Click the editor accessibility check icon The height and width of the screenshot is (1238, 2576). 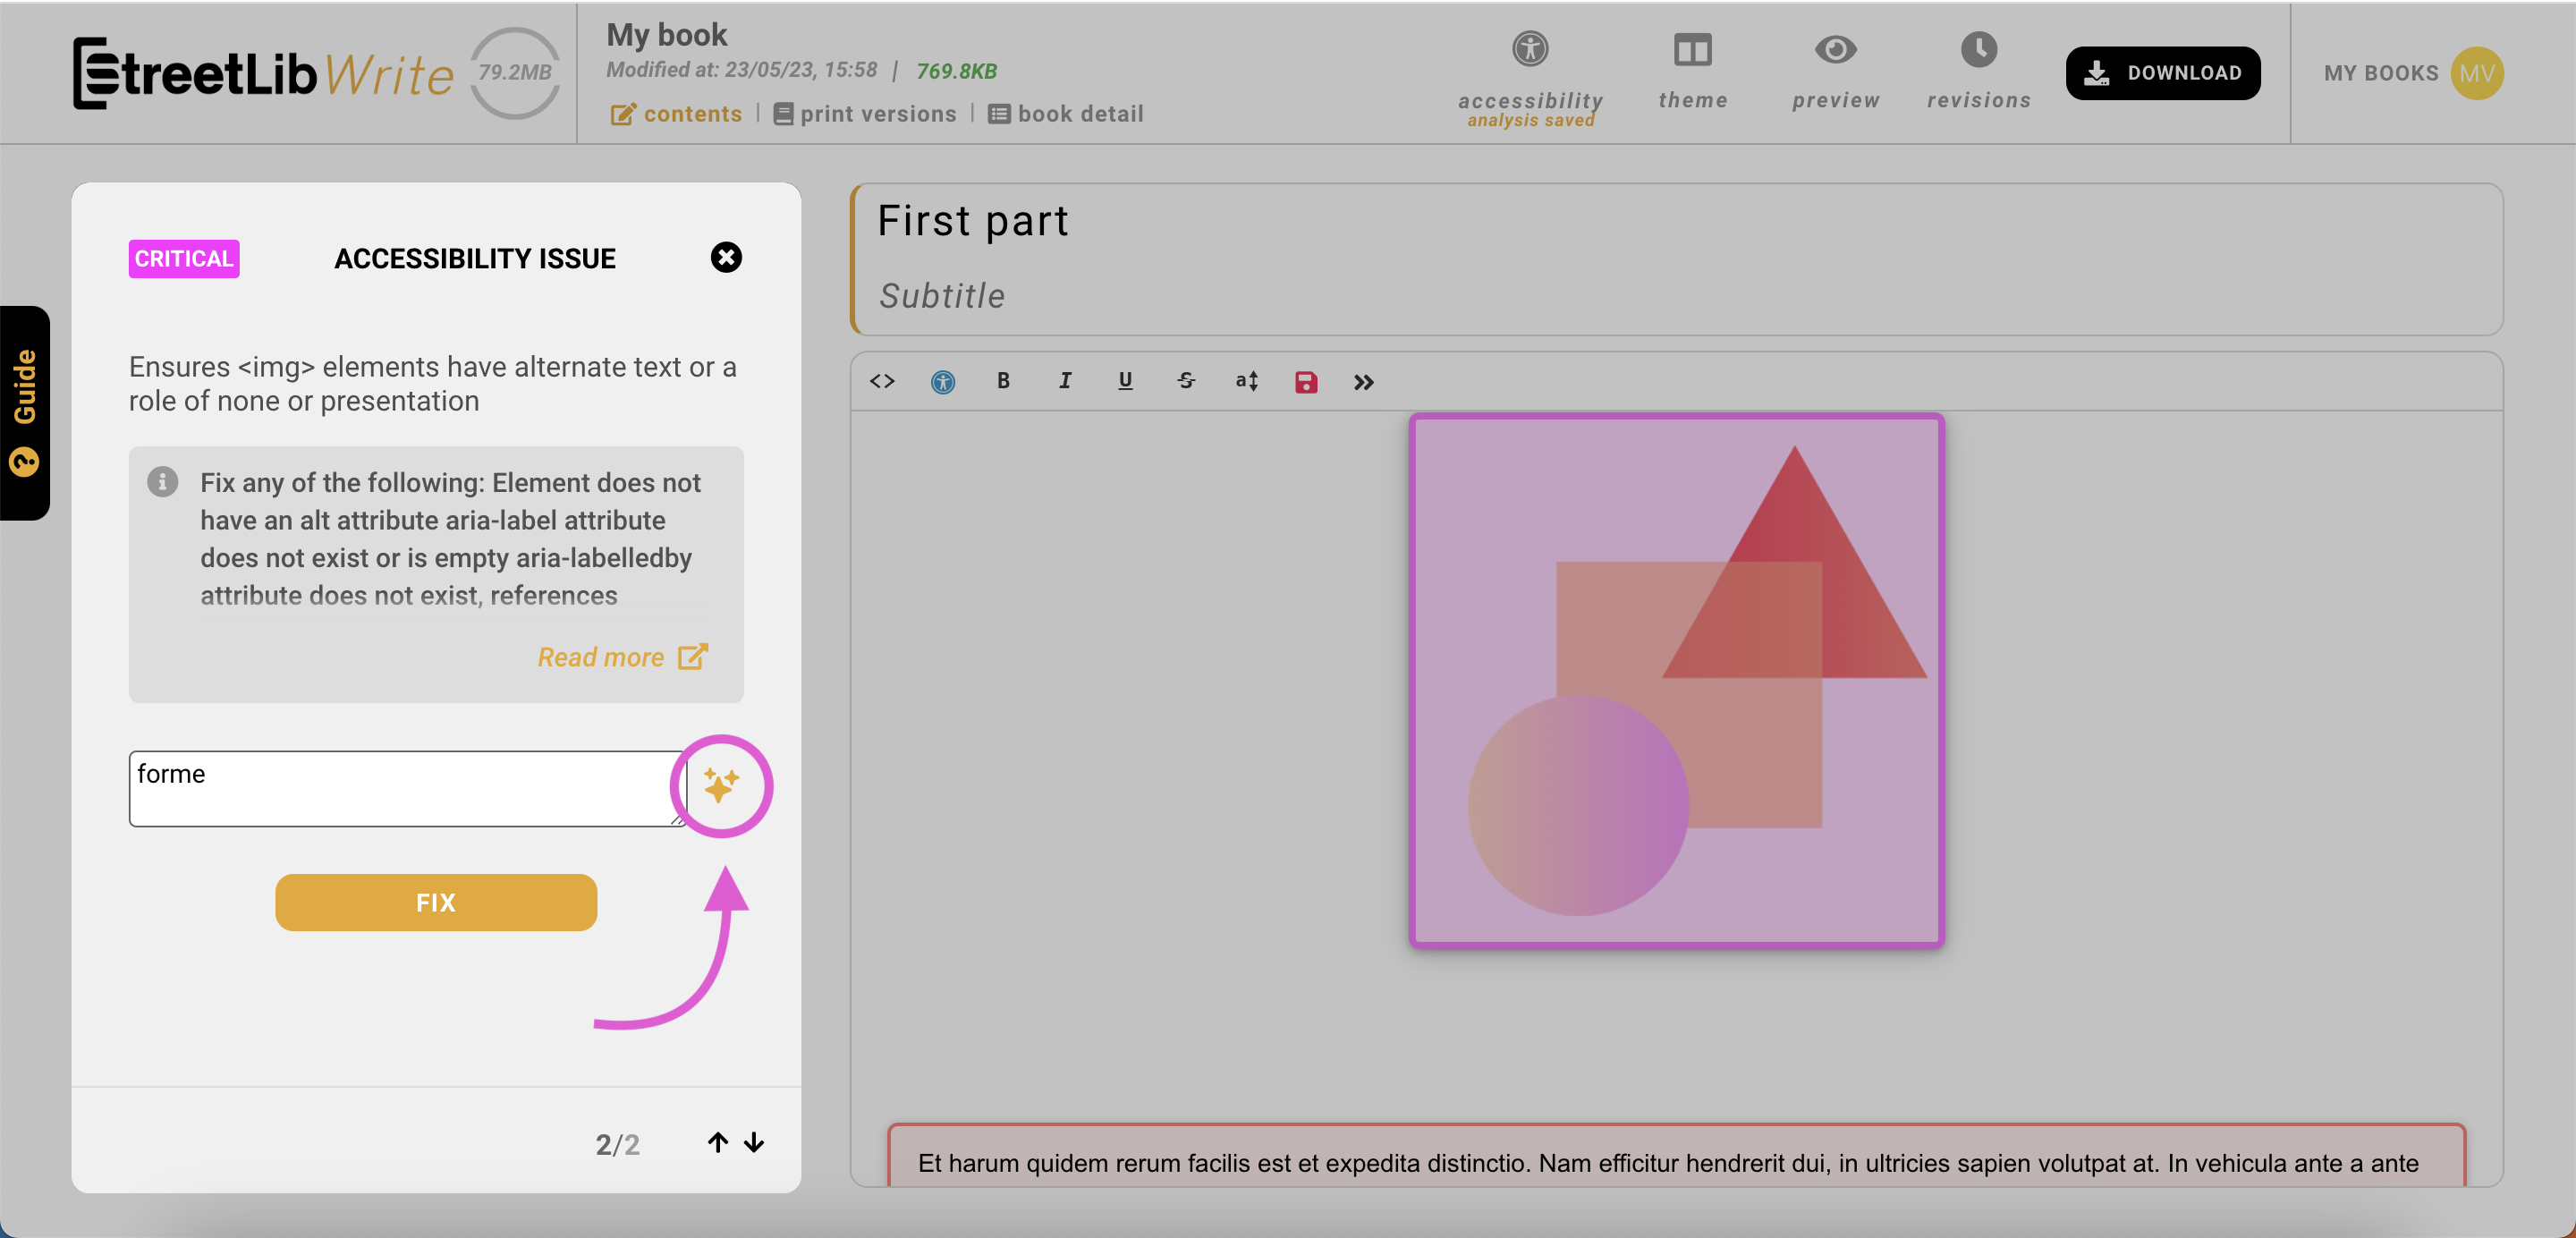click(x=942, y=381)
